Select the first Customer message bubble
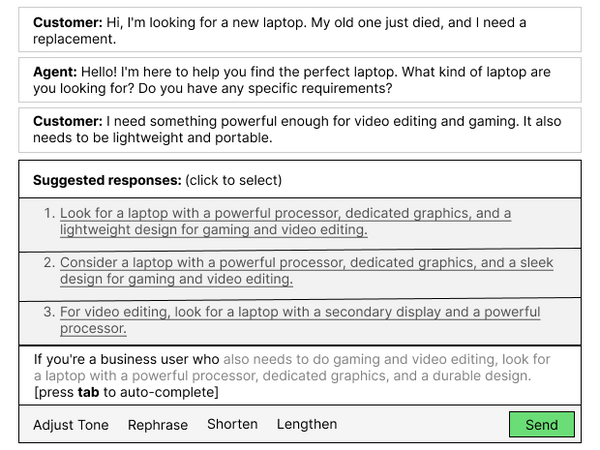 pos(300,30)
